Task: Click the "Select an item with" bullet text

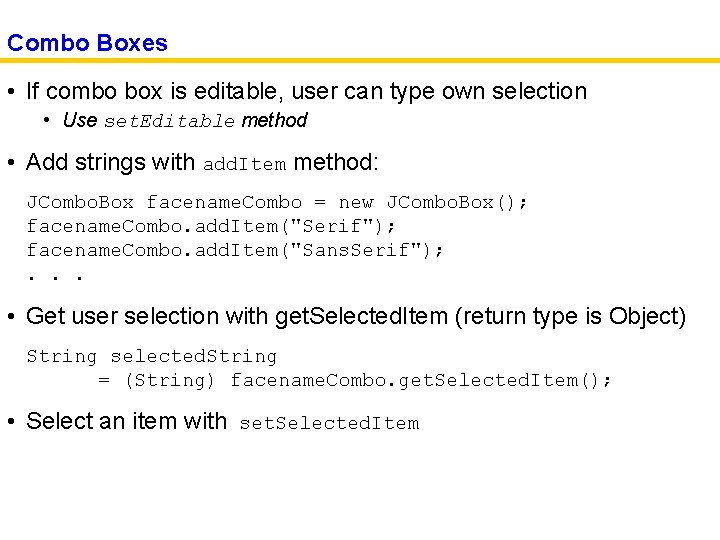Action: point(127,421)
